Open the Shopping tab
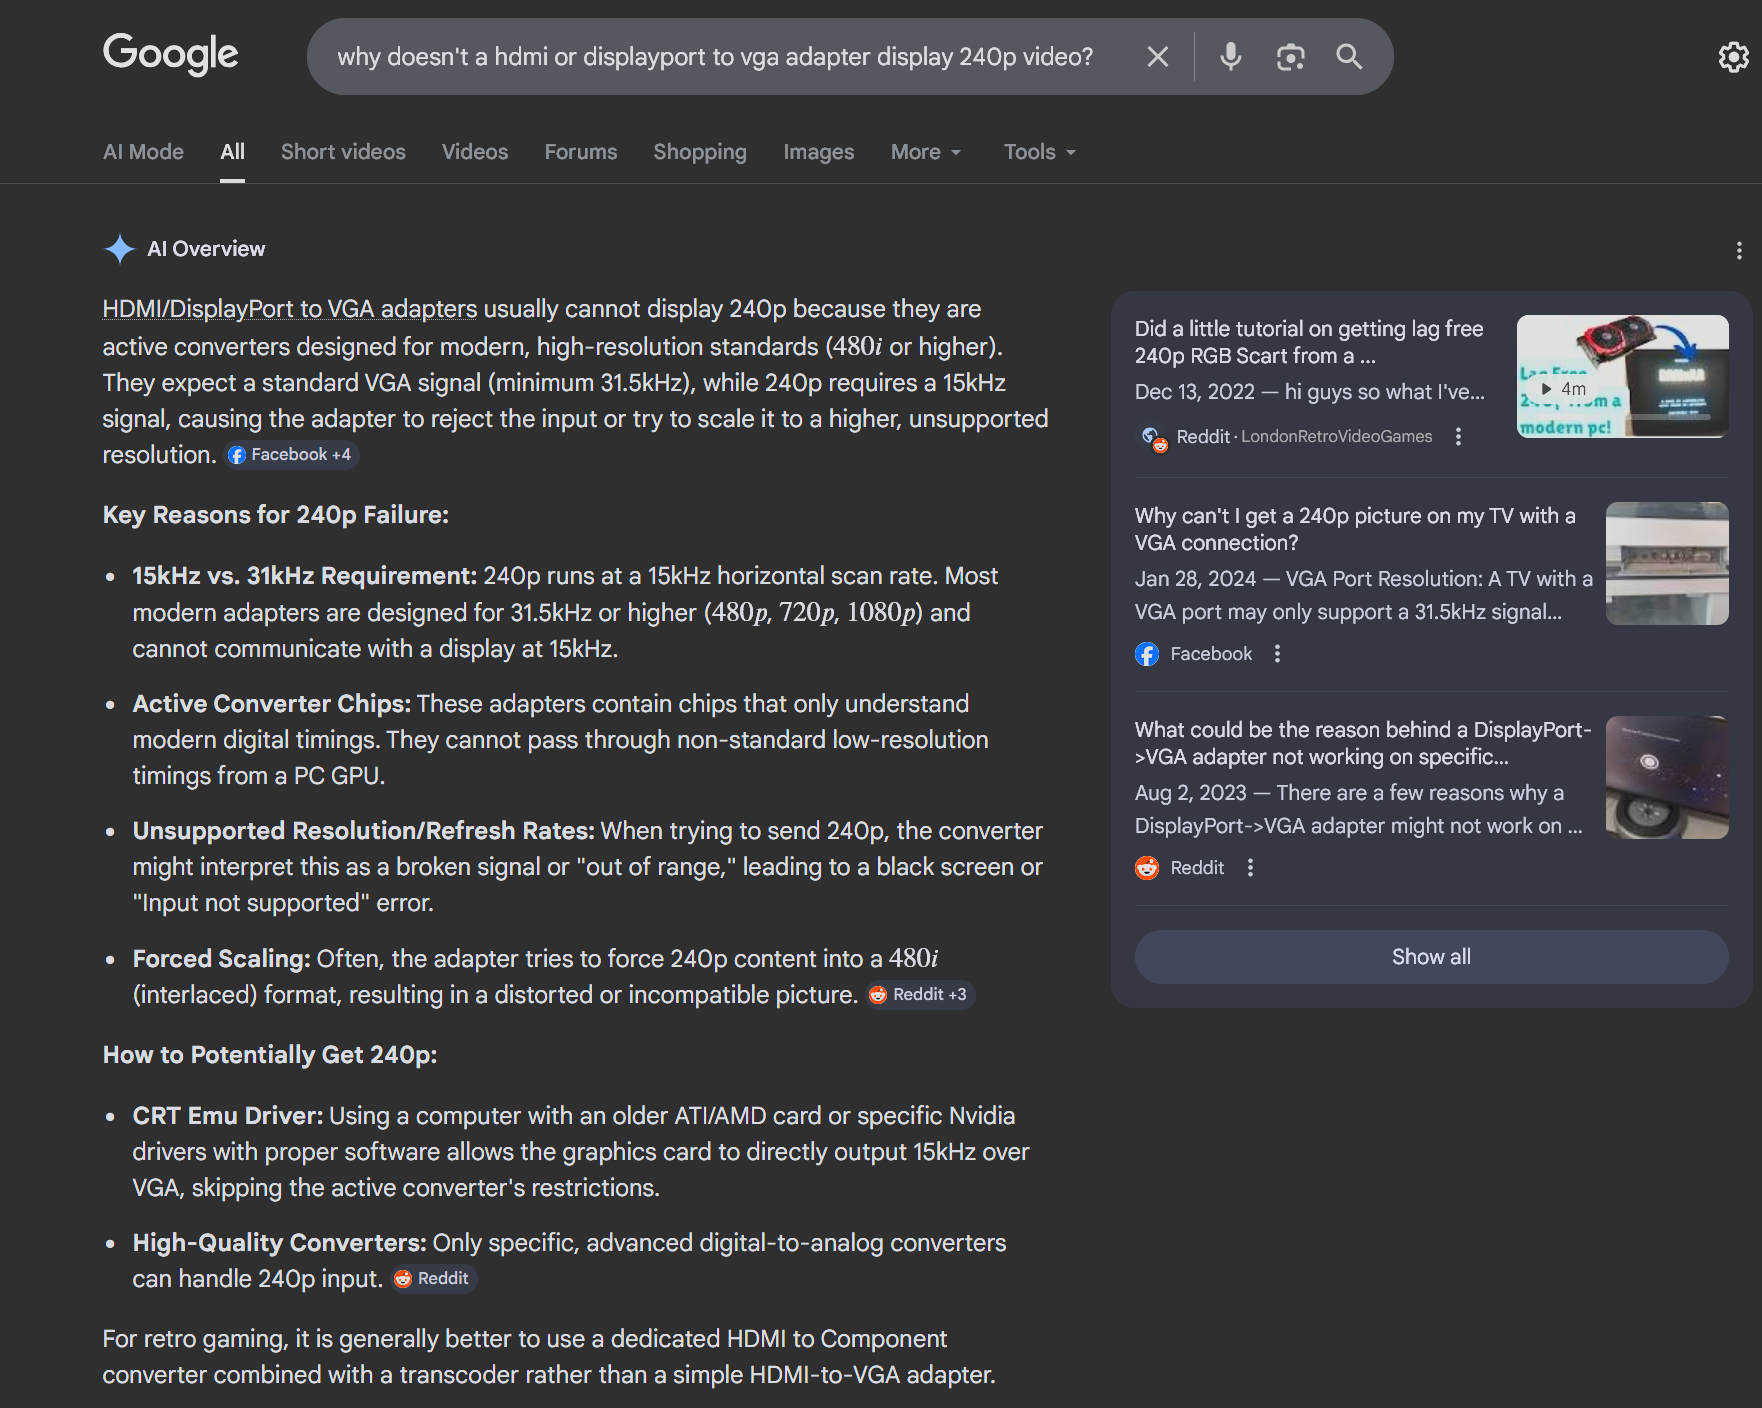This screenshot has width=1762, height=1408. 700,152
